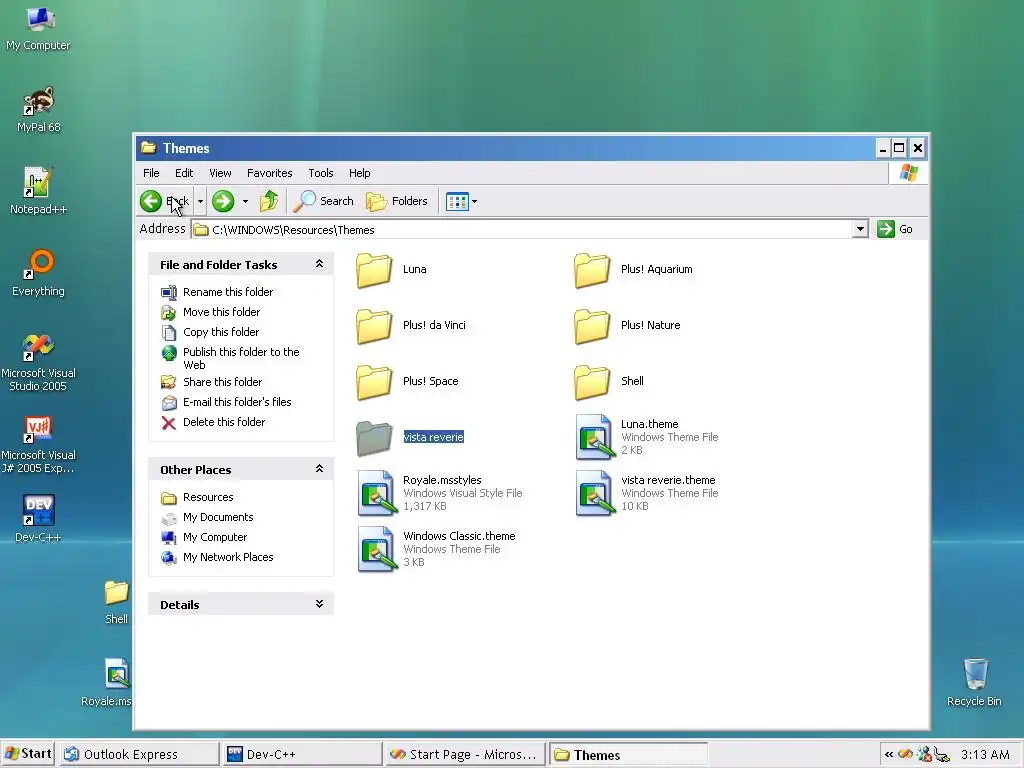Select the Plus! Nature folder icon

592,326
